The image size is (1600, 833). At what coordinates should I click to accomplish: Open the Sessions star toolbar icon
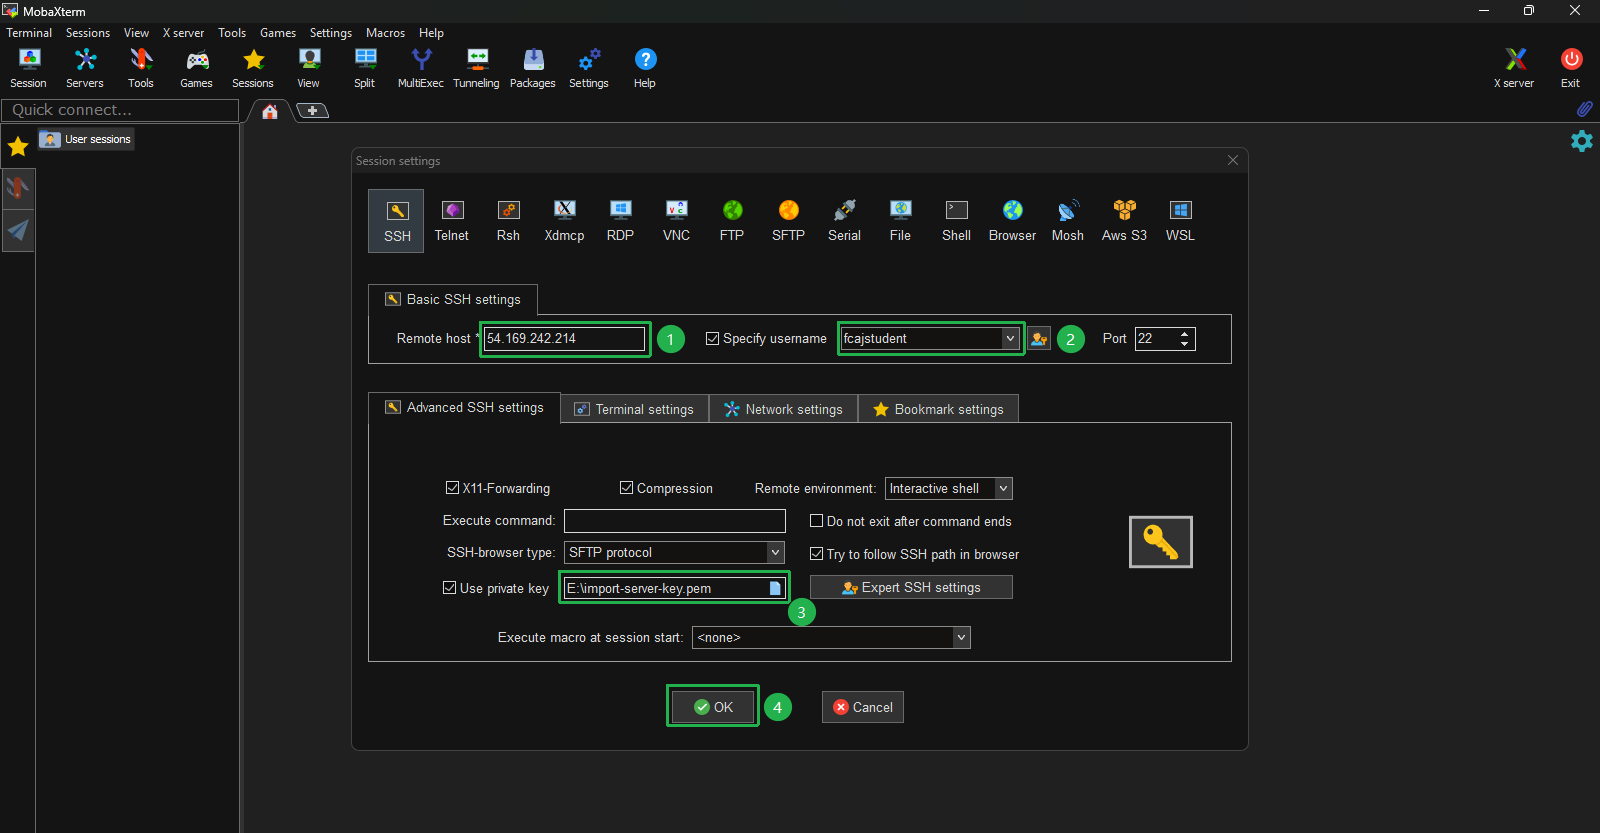[253, 69]
